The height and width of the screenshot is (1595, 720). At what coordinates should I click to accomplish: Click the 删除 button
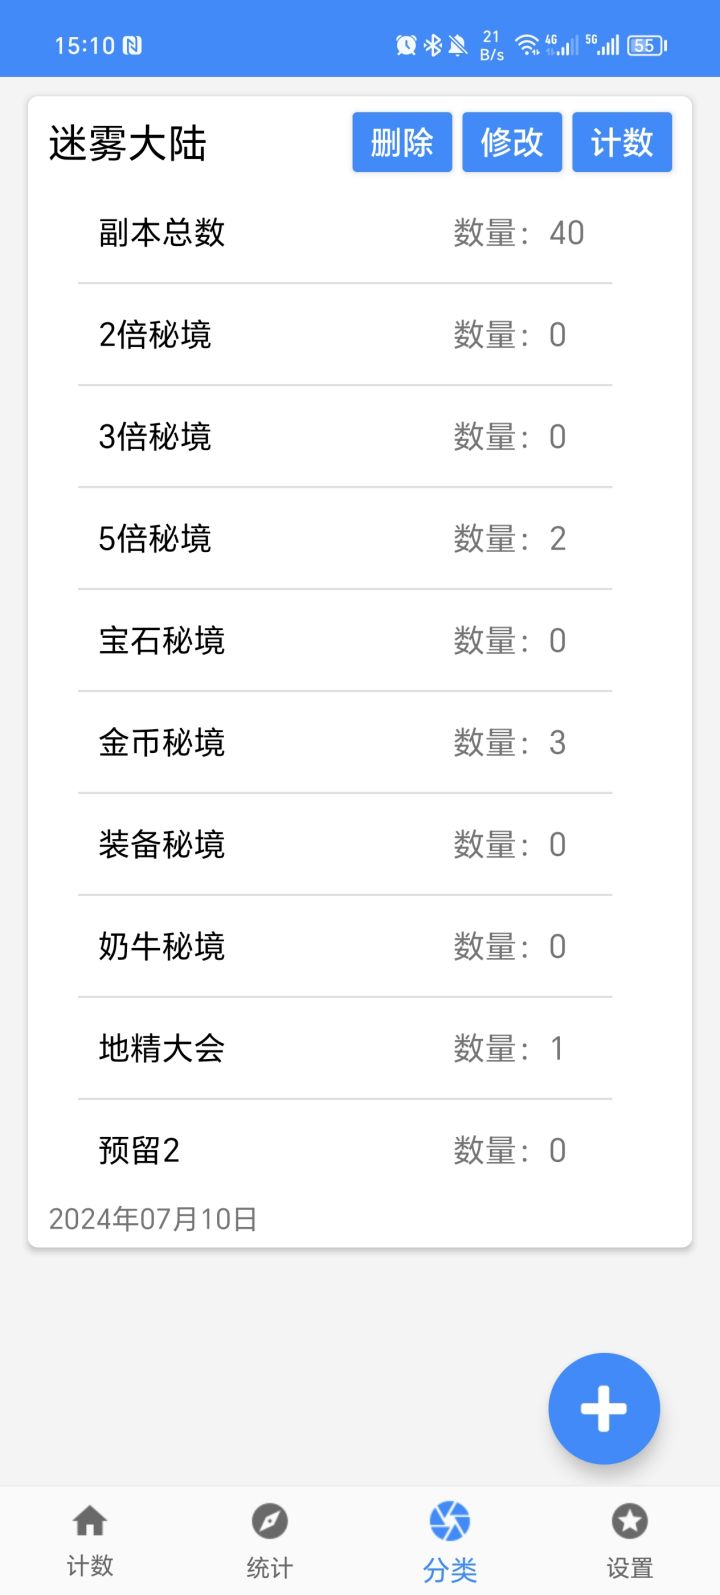click(x=402, y=142)
